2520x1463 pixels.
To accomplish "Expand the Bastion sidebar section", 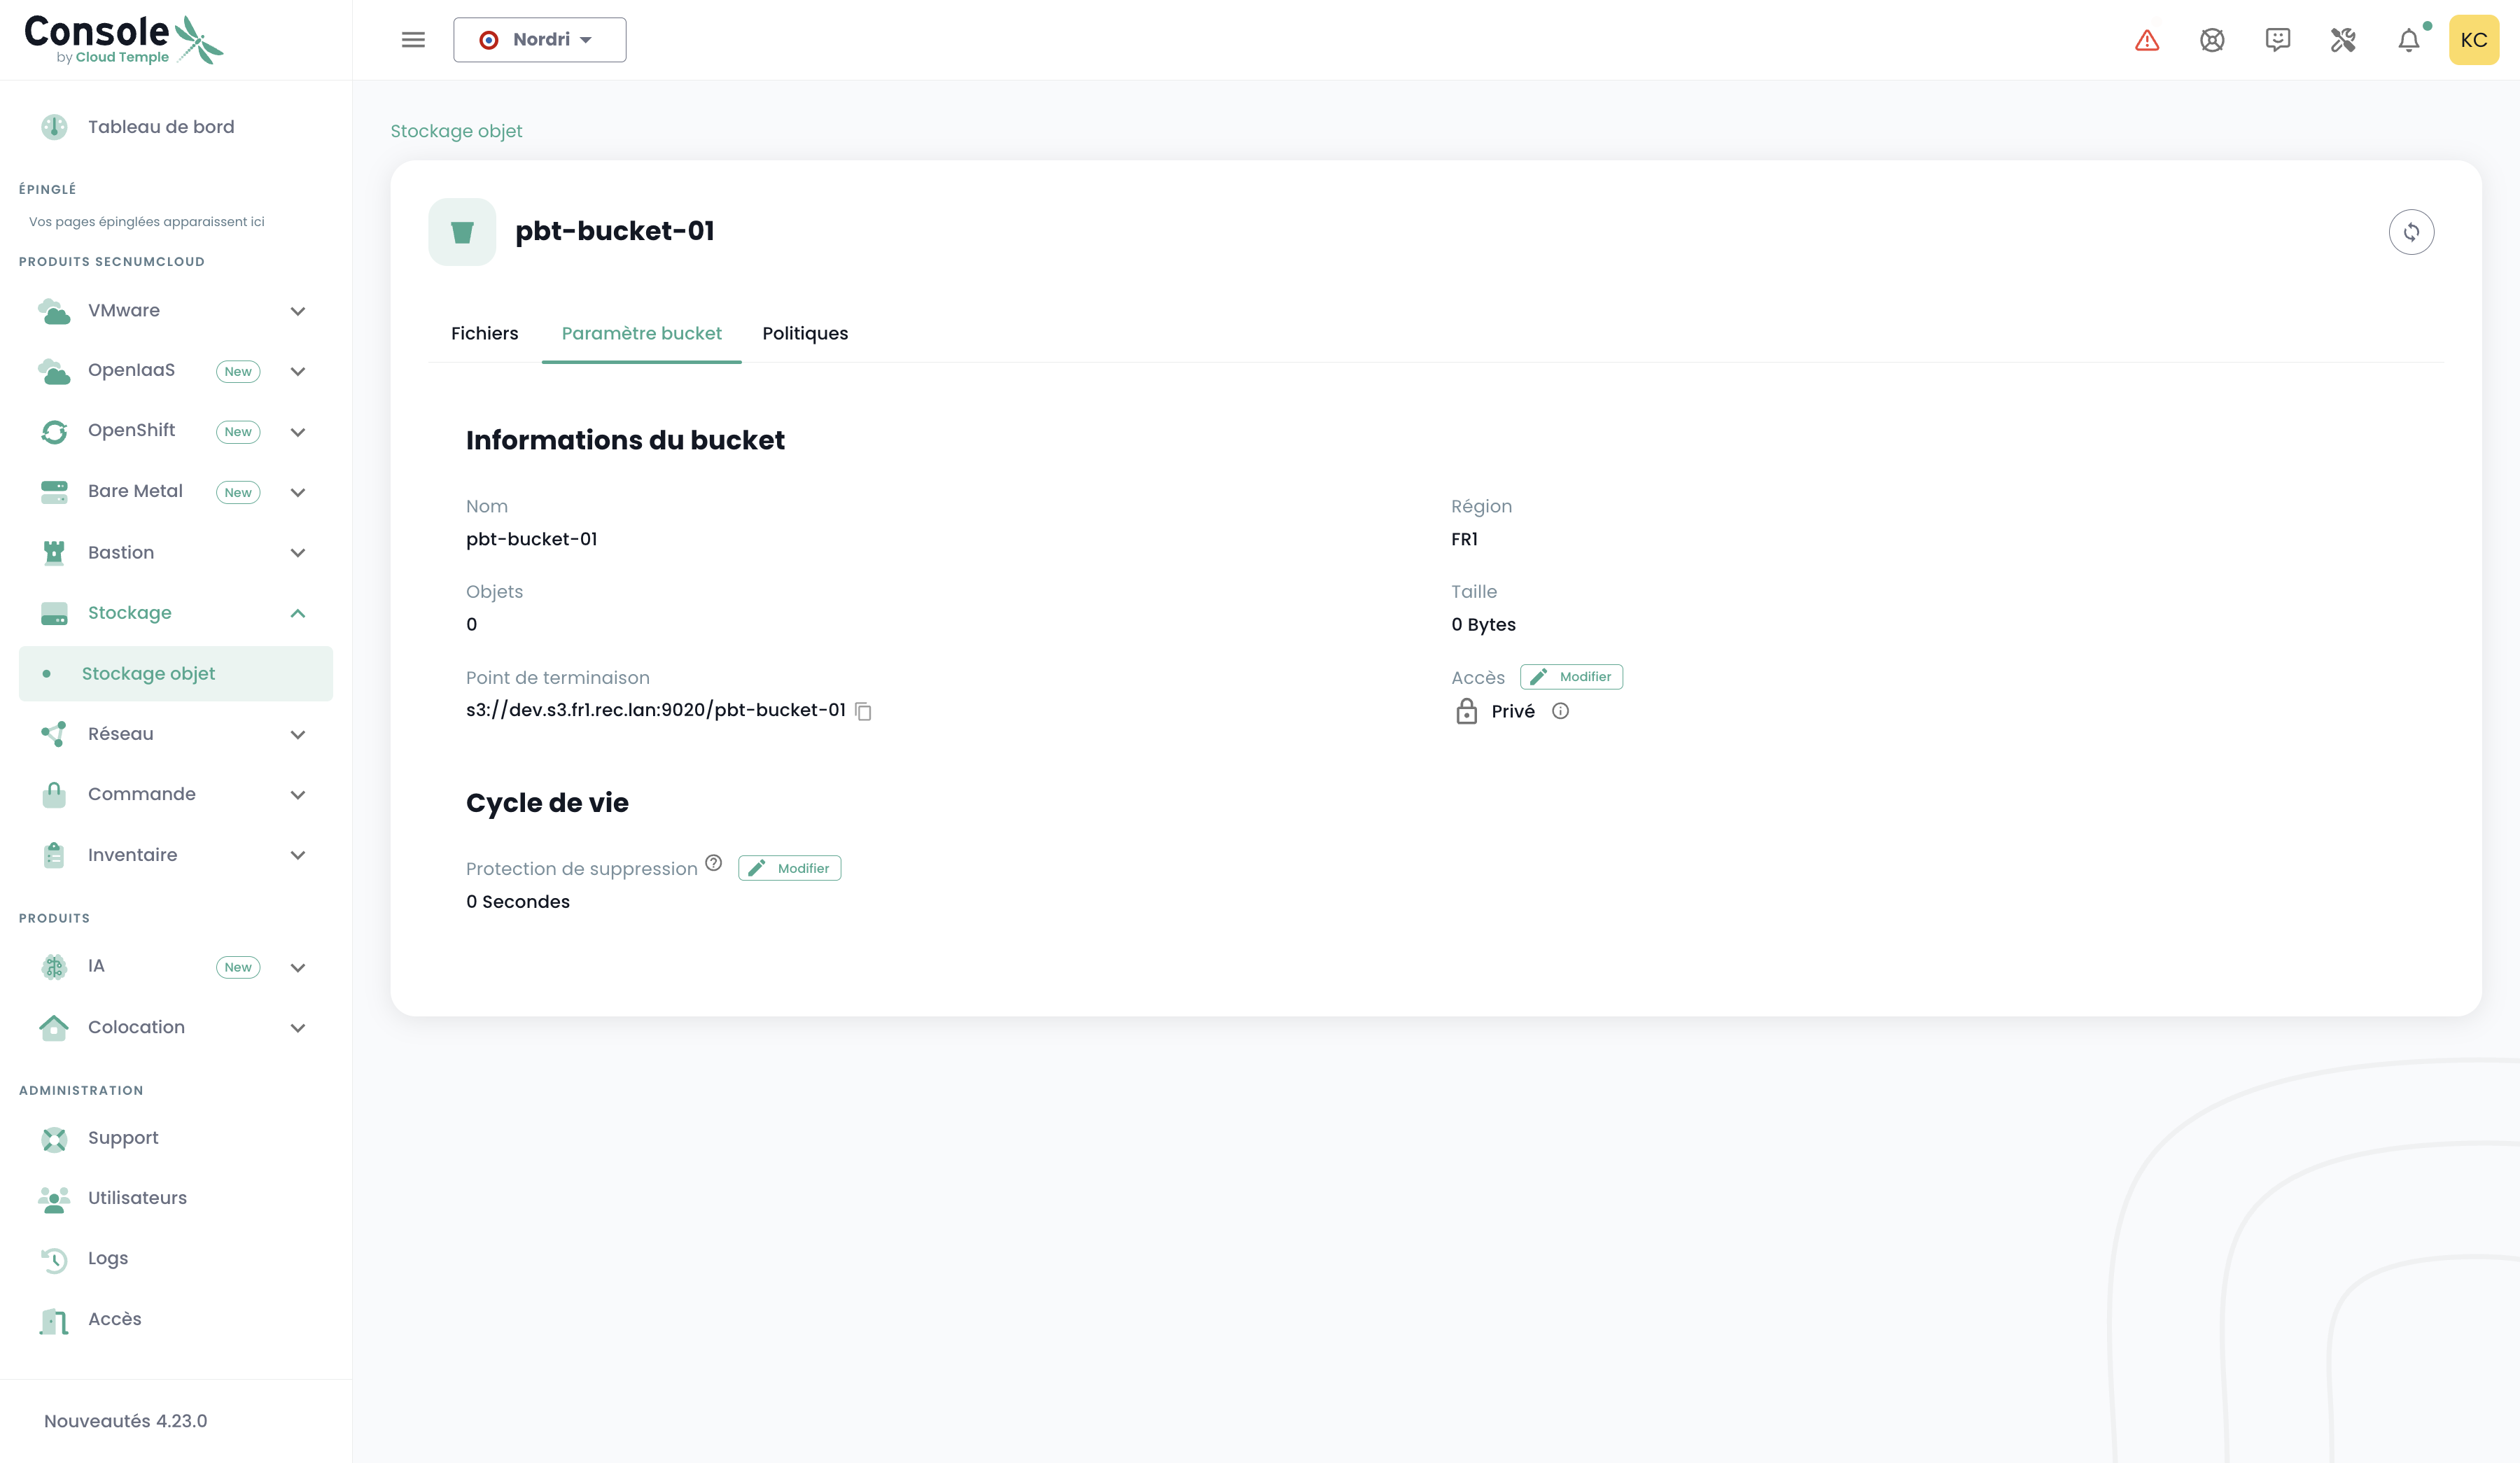I will [297, 553].
